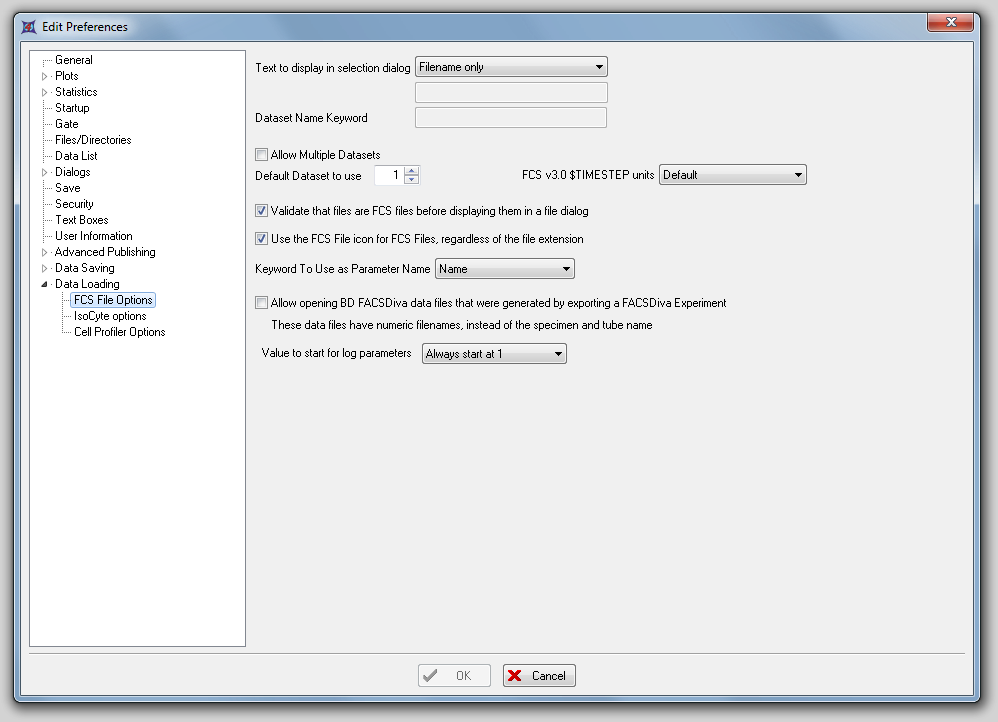
Task: Open the Files/Directories preferences page
Action: (93, 140)
